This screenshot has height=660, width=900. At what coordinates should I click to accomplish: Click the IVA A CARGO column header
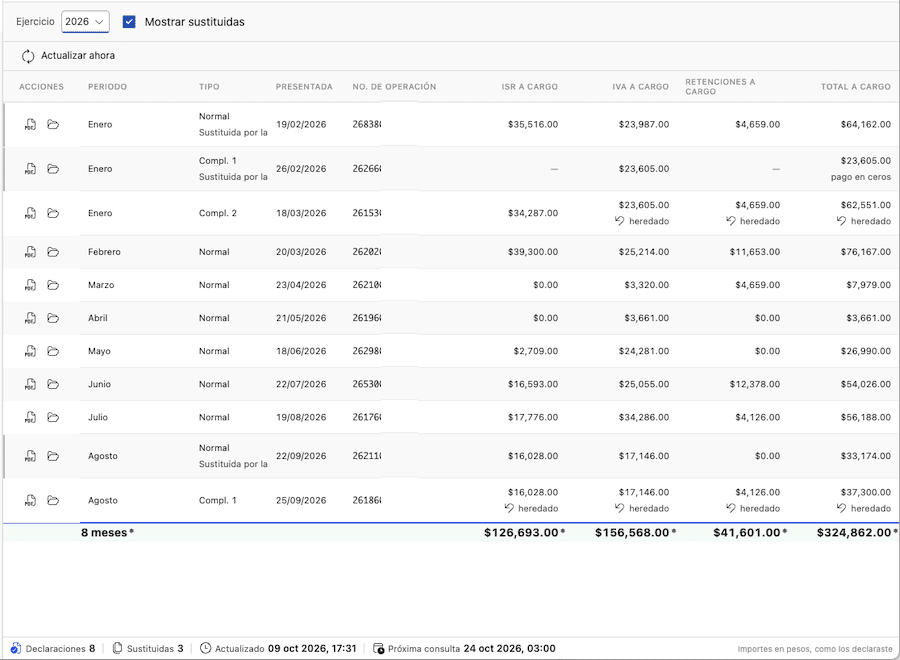(x=641, y=87)
